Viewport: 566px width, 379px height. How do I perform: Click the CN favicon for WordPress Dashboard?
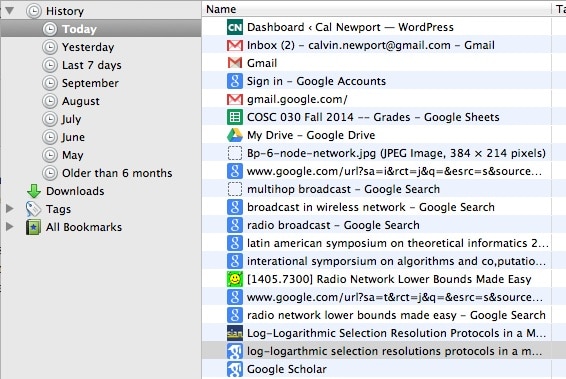(x=235, y=27)
